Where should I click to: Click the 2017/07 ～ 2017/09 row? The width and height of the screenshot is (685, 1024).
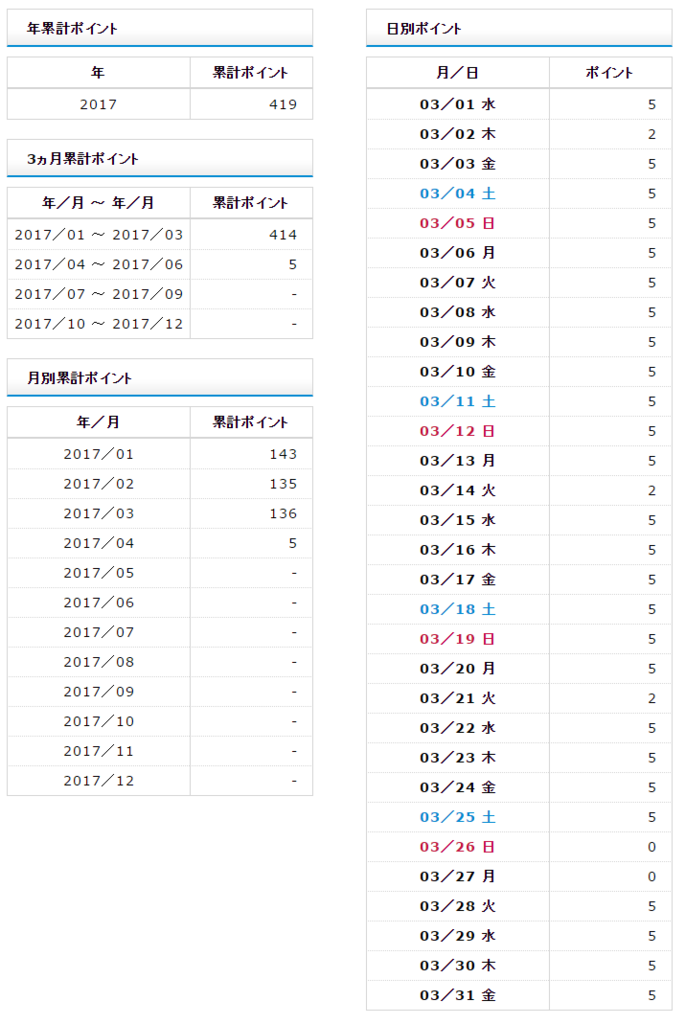[160, 294]
